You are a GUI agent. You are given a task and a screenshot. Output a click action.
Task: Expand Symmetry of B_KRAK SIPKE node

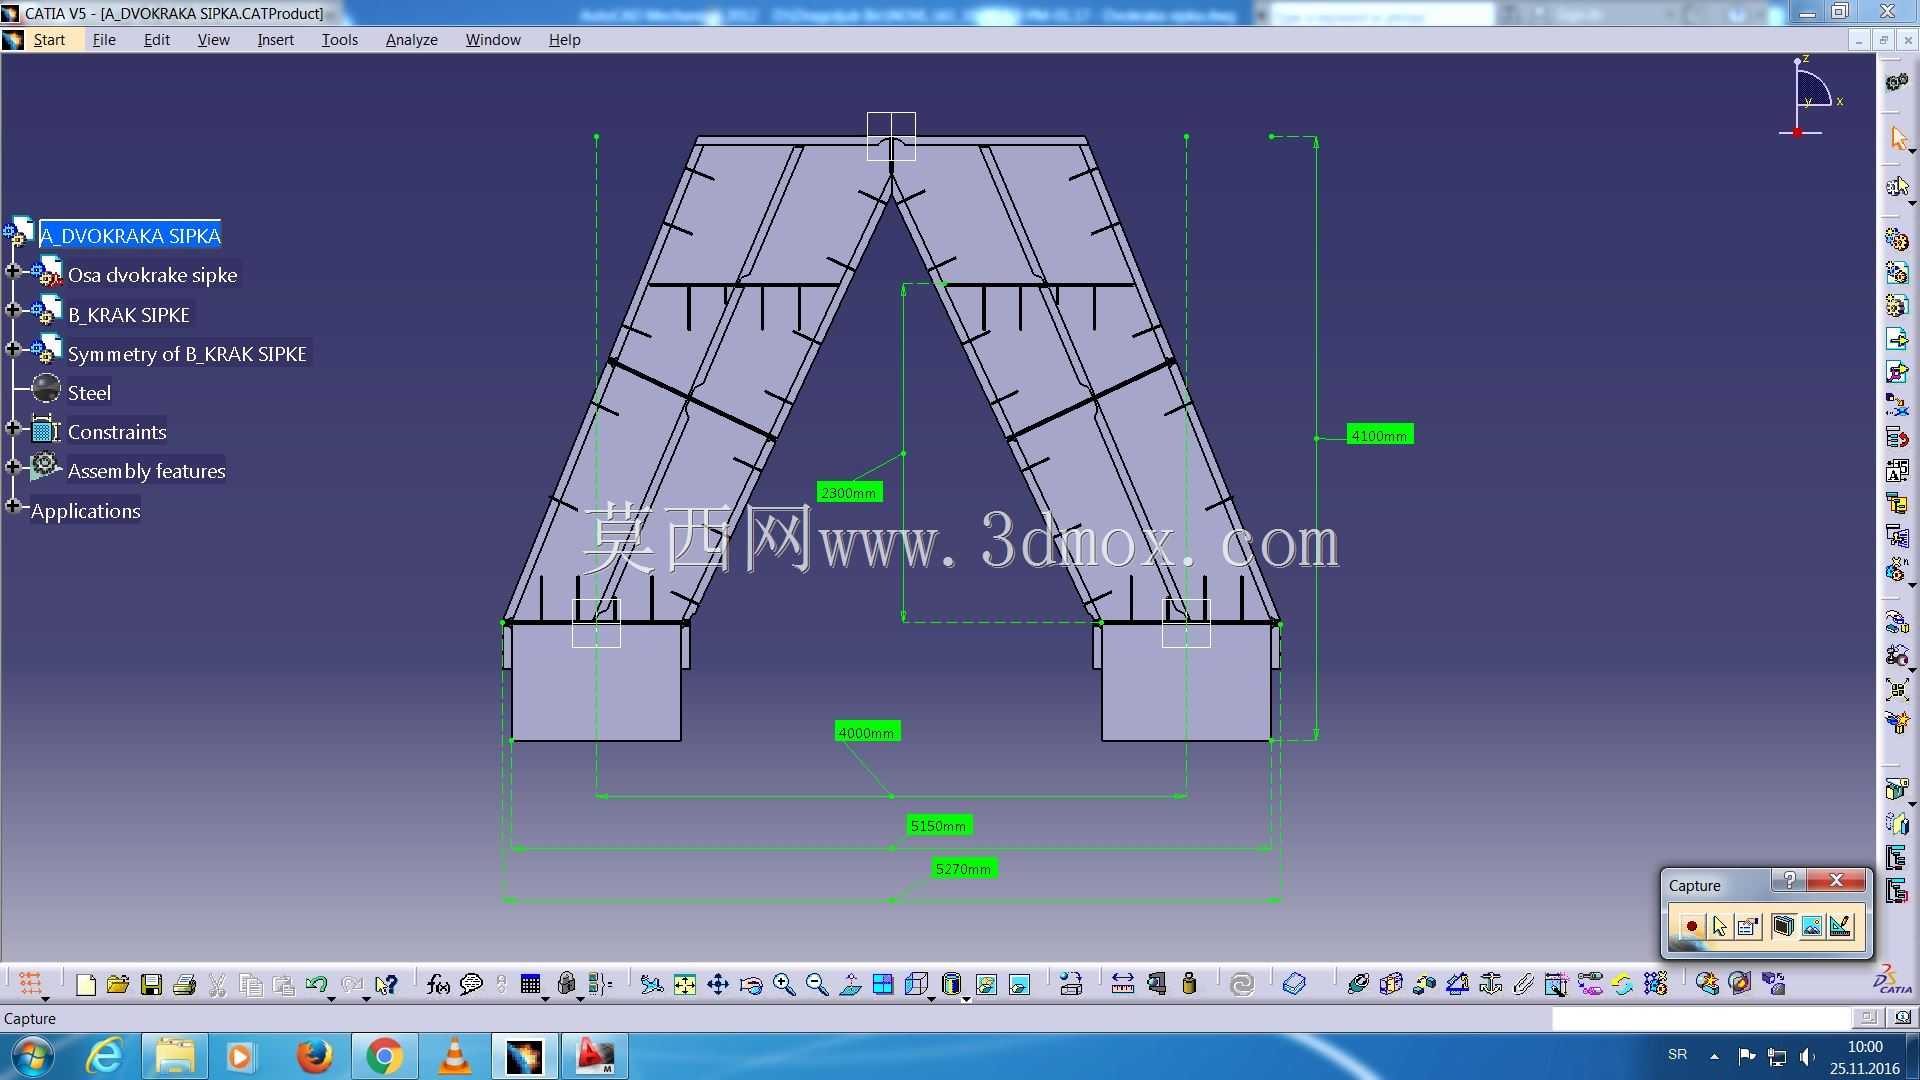13,349
